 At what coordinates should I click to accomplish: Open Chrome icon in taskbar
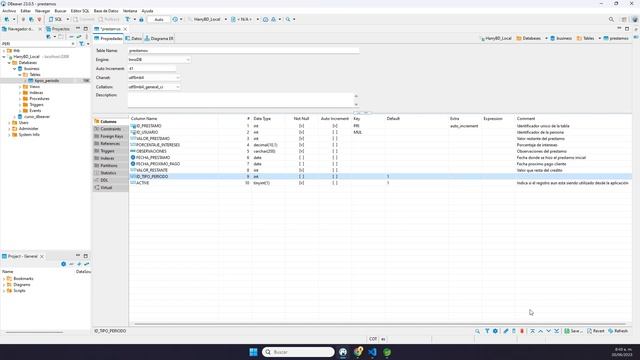358,352
